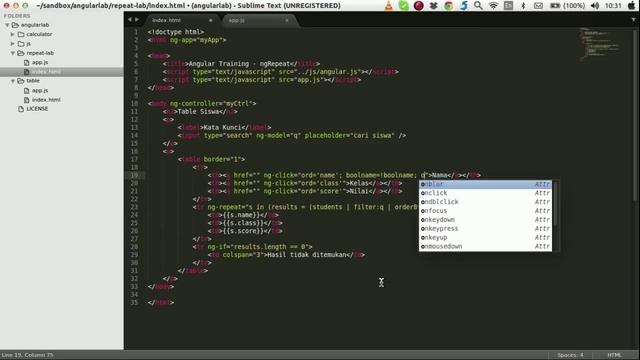640x360 pixels.
Task: Choose onmousedown from the autocomplete list
Action: coord(485,247)
